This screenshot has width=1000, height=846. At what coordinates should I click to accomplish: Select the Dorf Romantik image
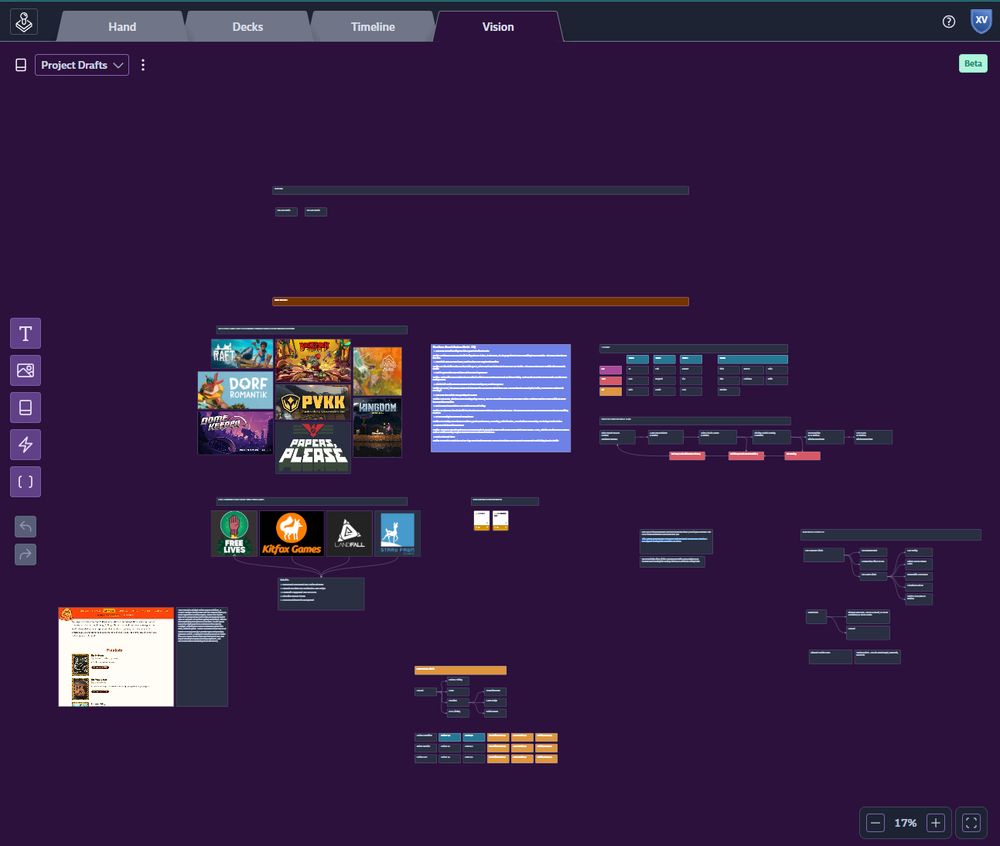coord(235,391)
